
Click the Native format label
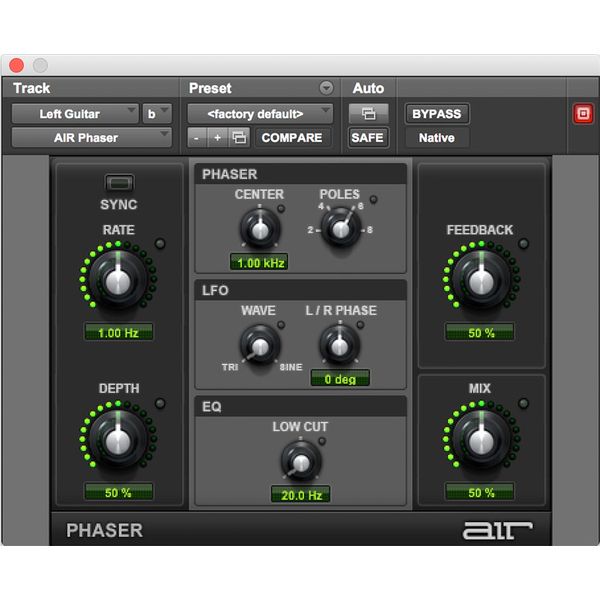[x=437, y=138]
